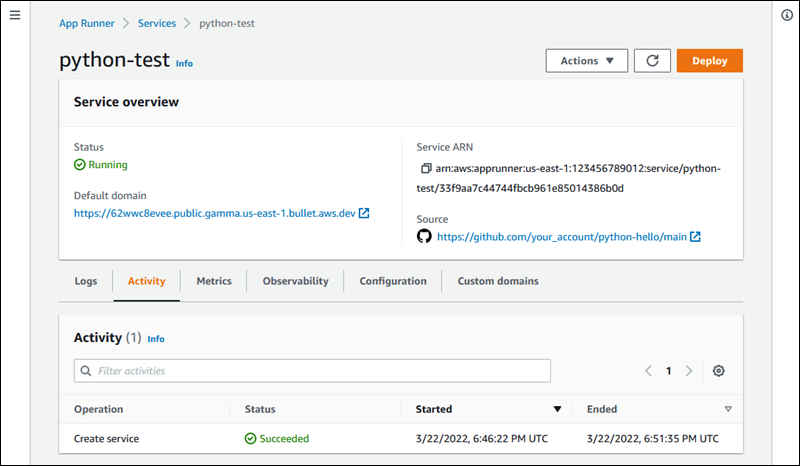
Task: Navigate to Services breadcrumb link
Action: [155, 23]
